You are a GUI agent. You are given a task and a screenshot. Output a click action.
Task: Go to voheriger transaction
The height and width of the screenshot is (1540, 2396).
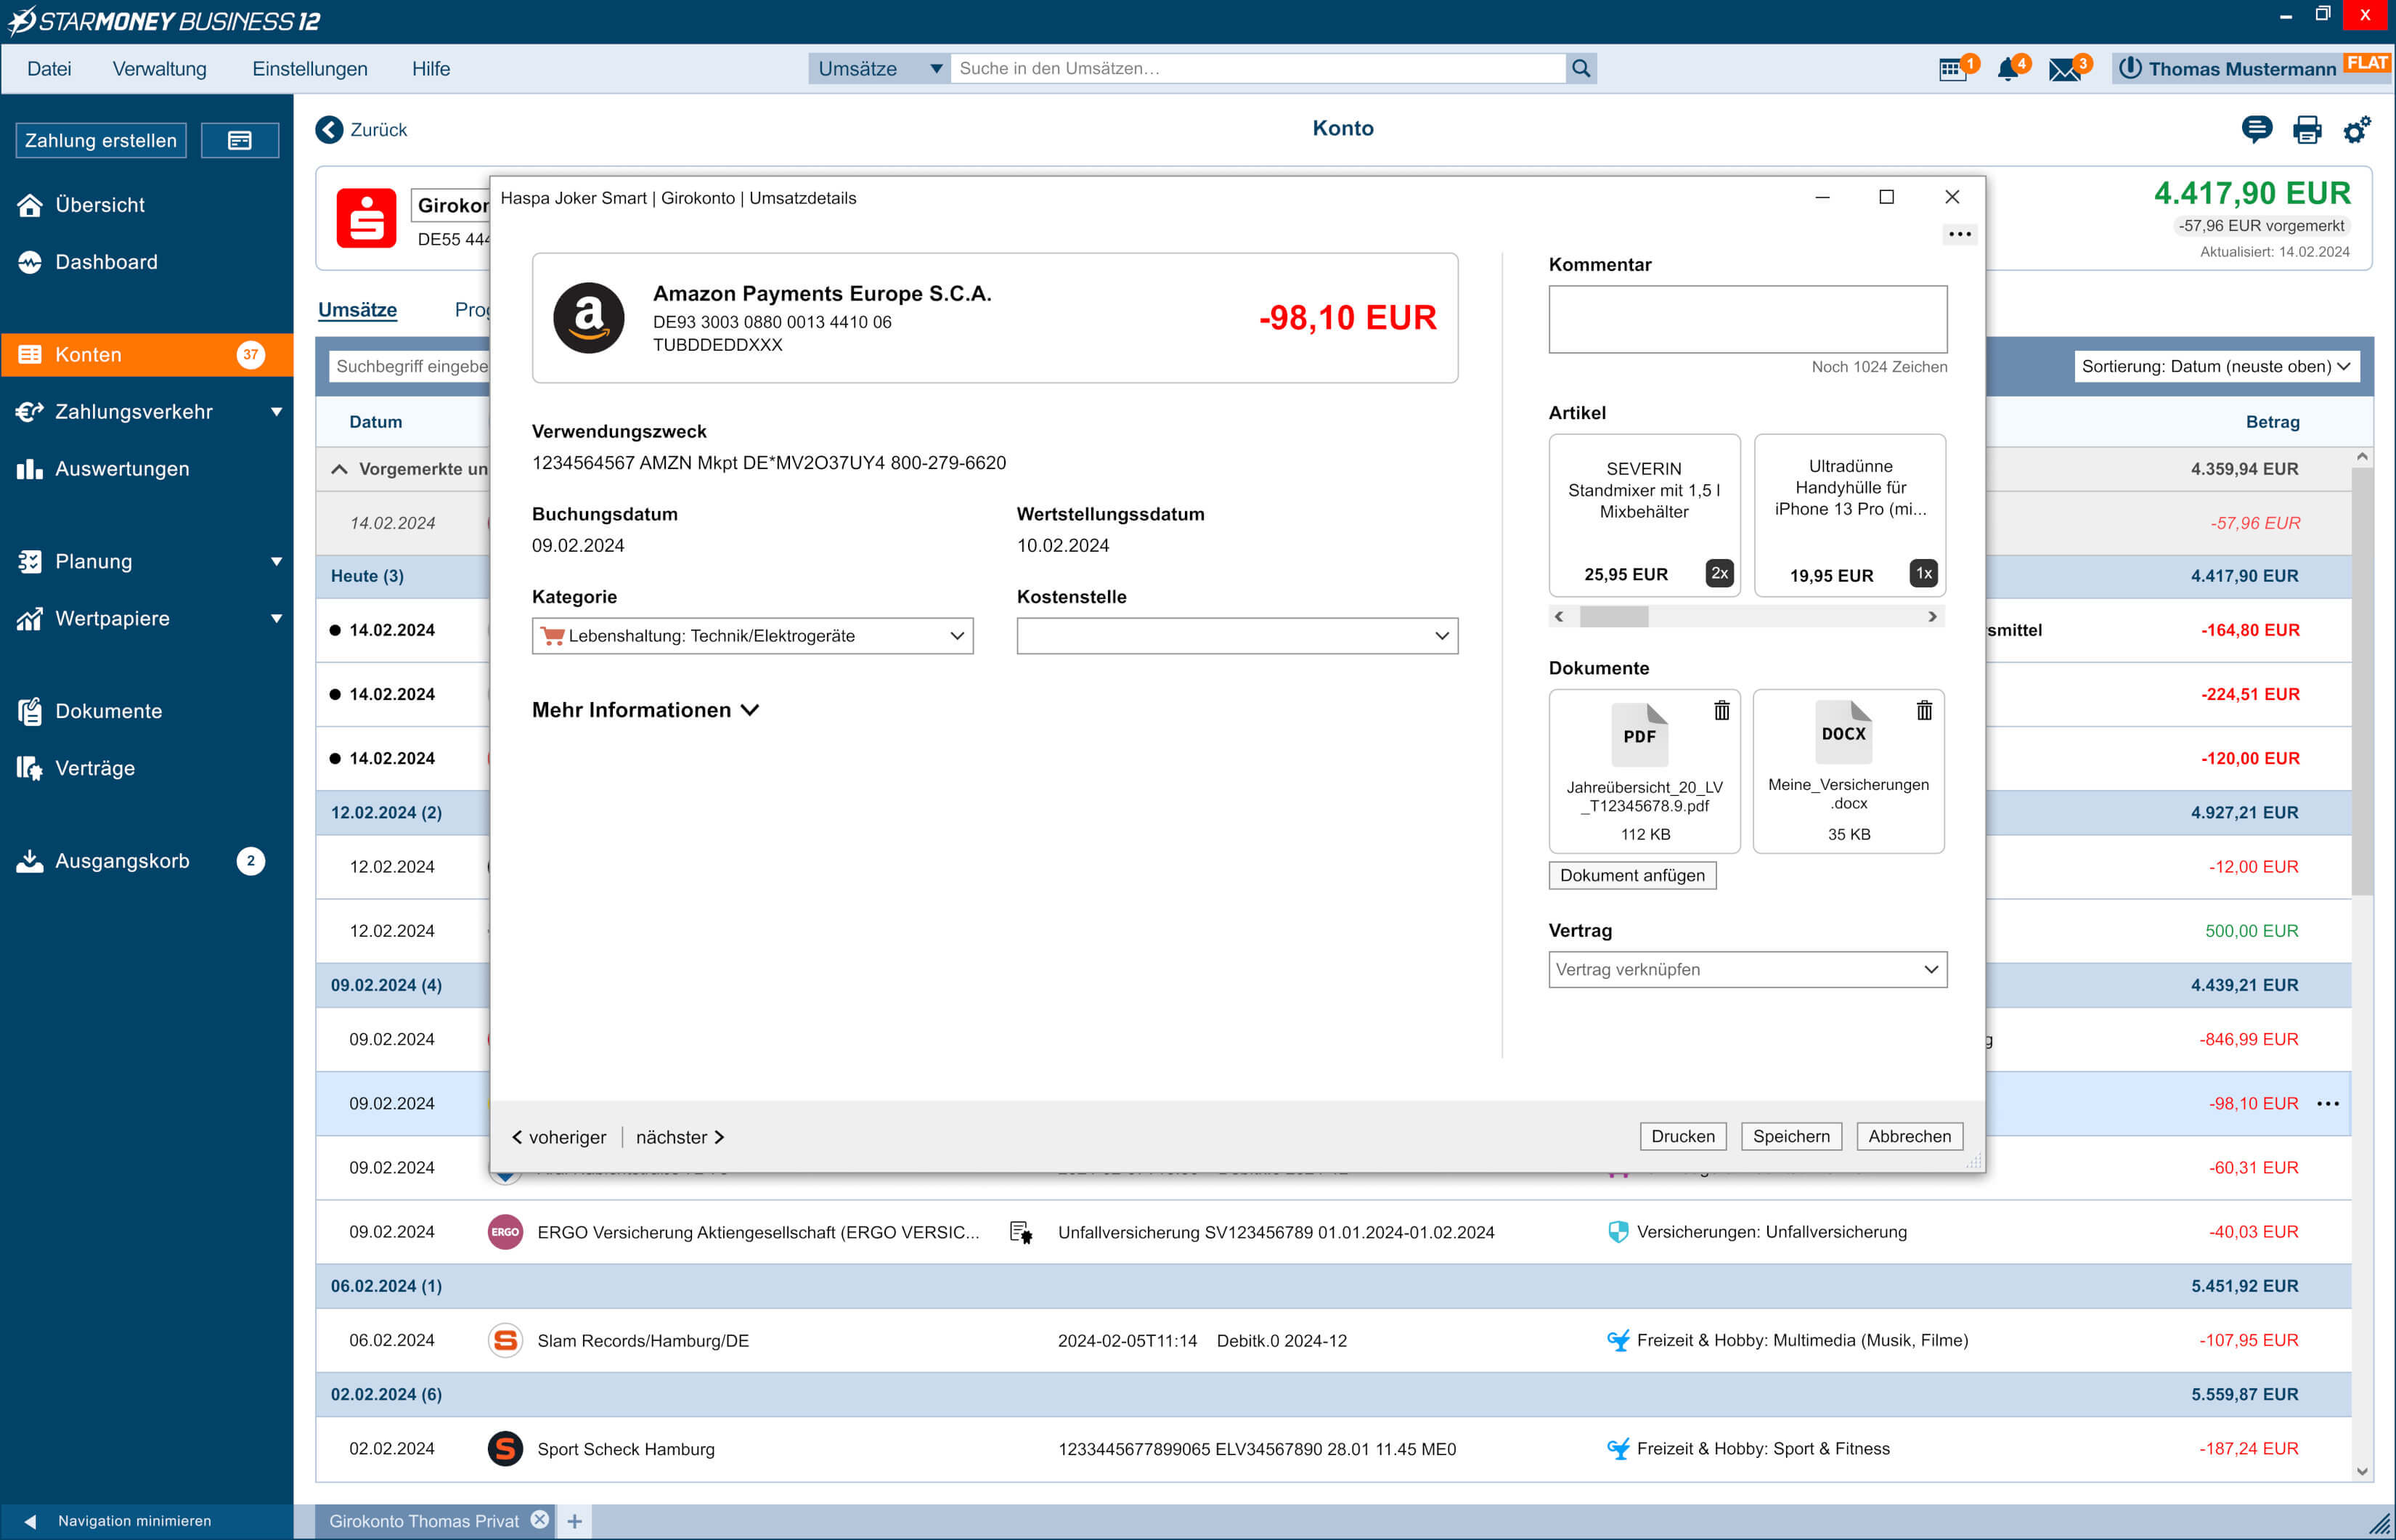(559, 1137)
